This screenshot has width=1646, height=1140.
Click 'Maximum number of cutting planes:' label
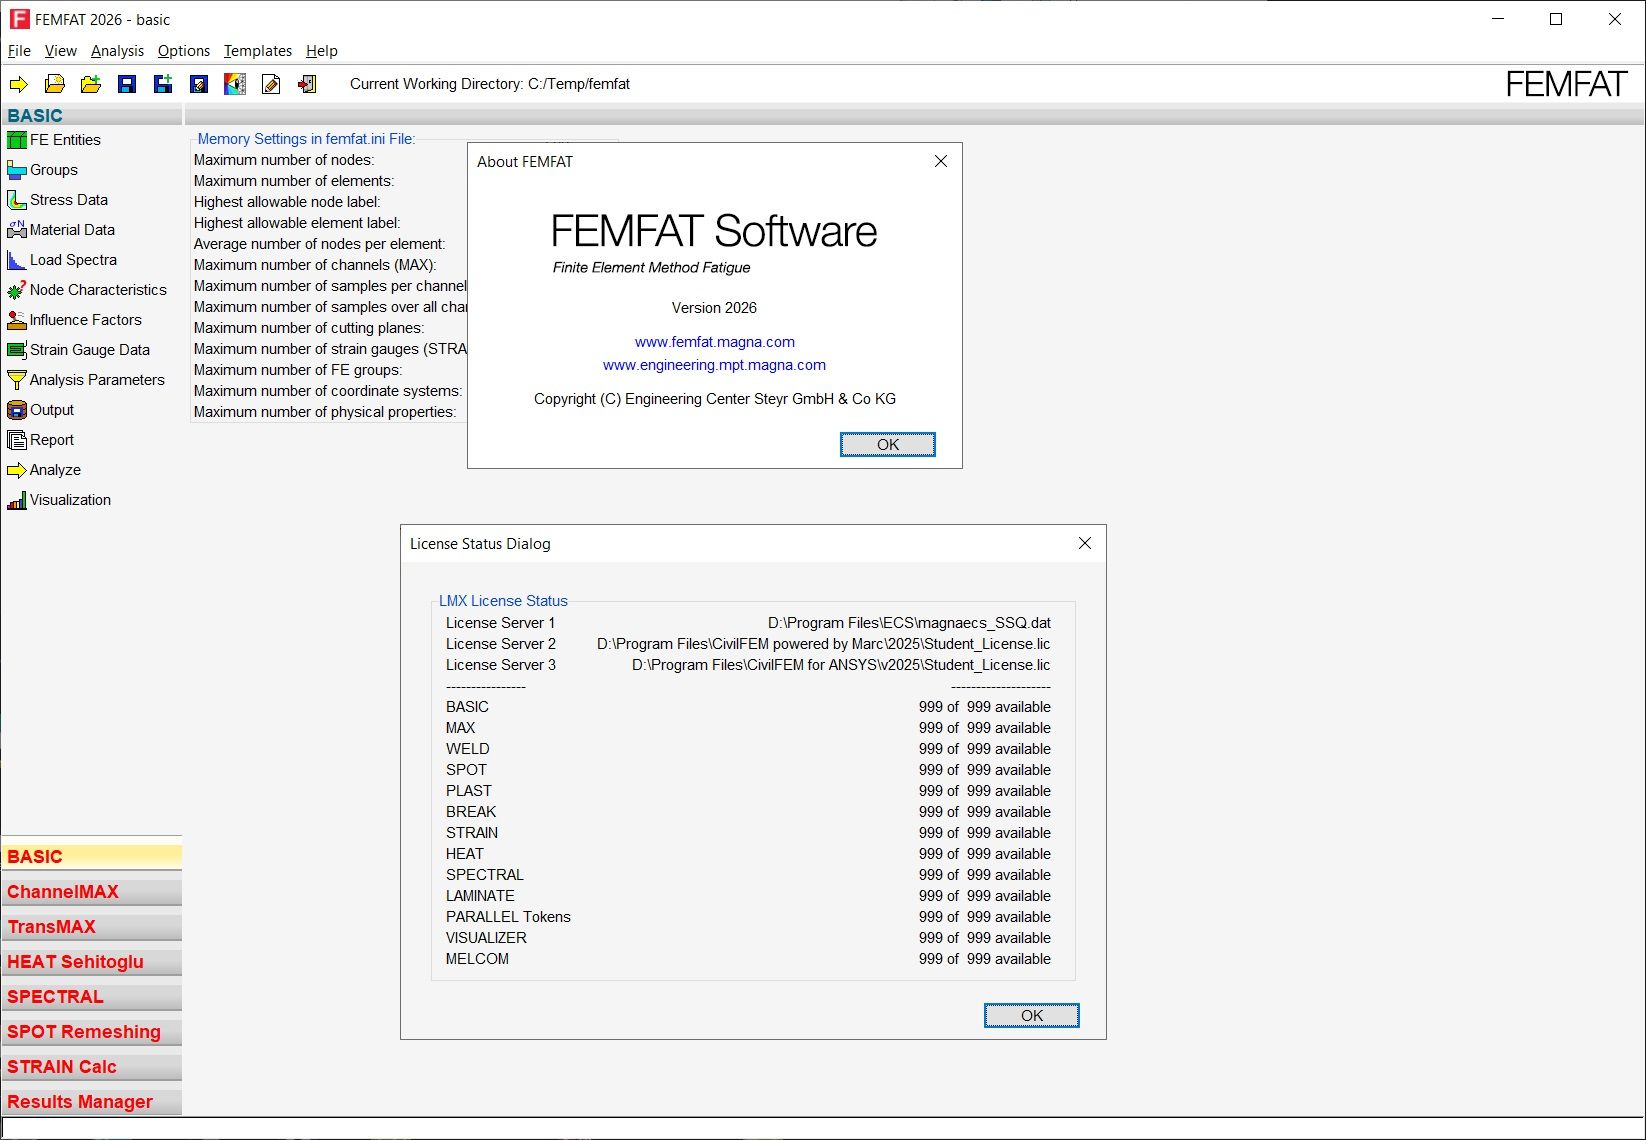(309, 328)
